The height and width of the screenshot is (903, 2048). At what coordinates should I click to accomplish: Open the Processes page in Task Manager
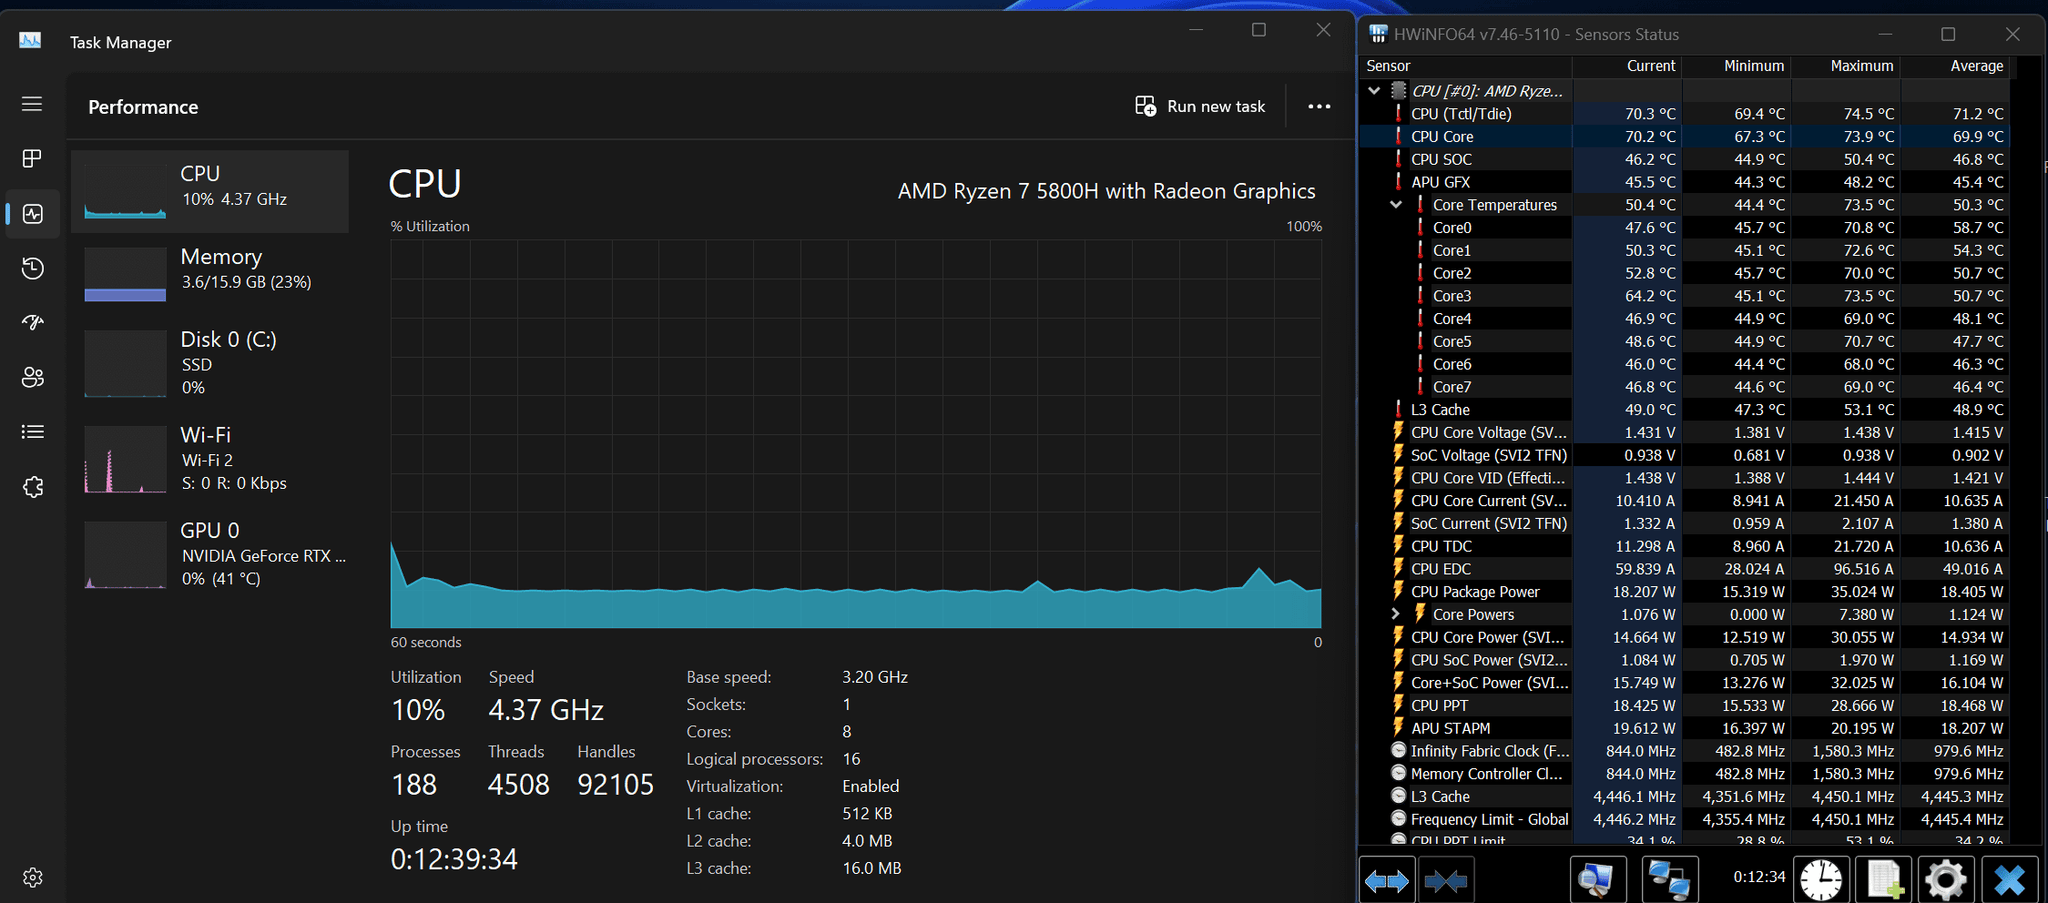point(32,159)
